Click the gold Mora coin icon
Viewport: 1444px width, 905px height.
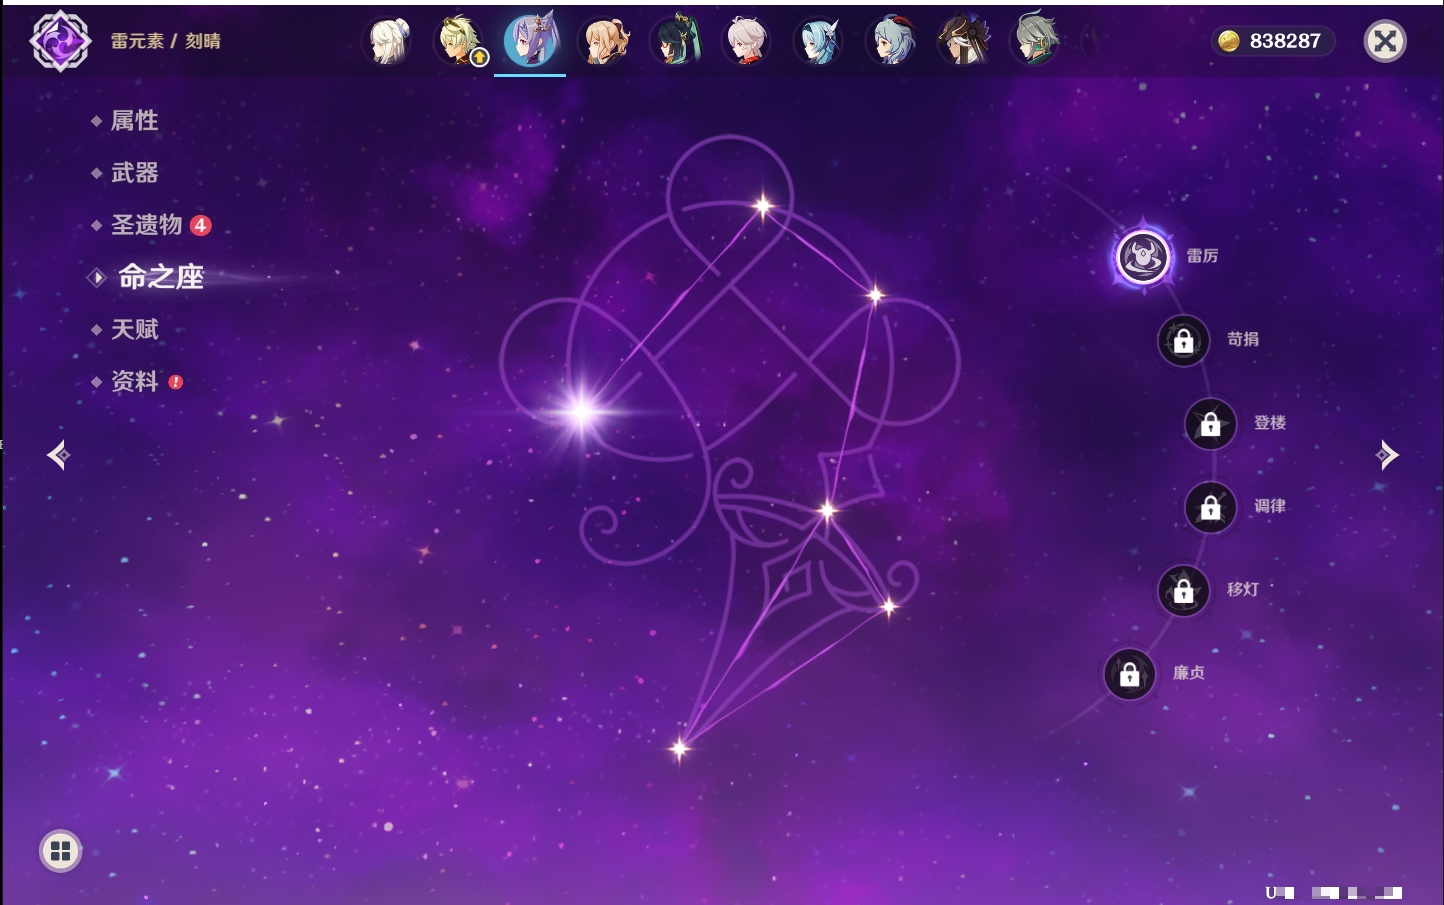[x=1229, y=41]
